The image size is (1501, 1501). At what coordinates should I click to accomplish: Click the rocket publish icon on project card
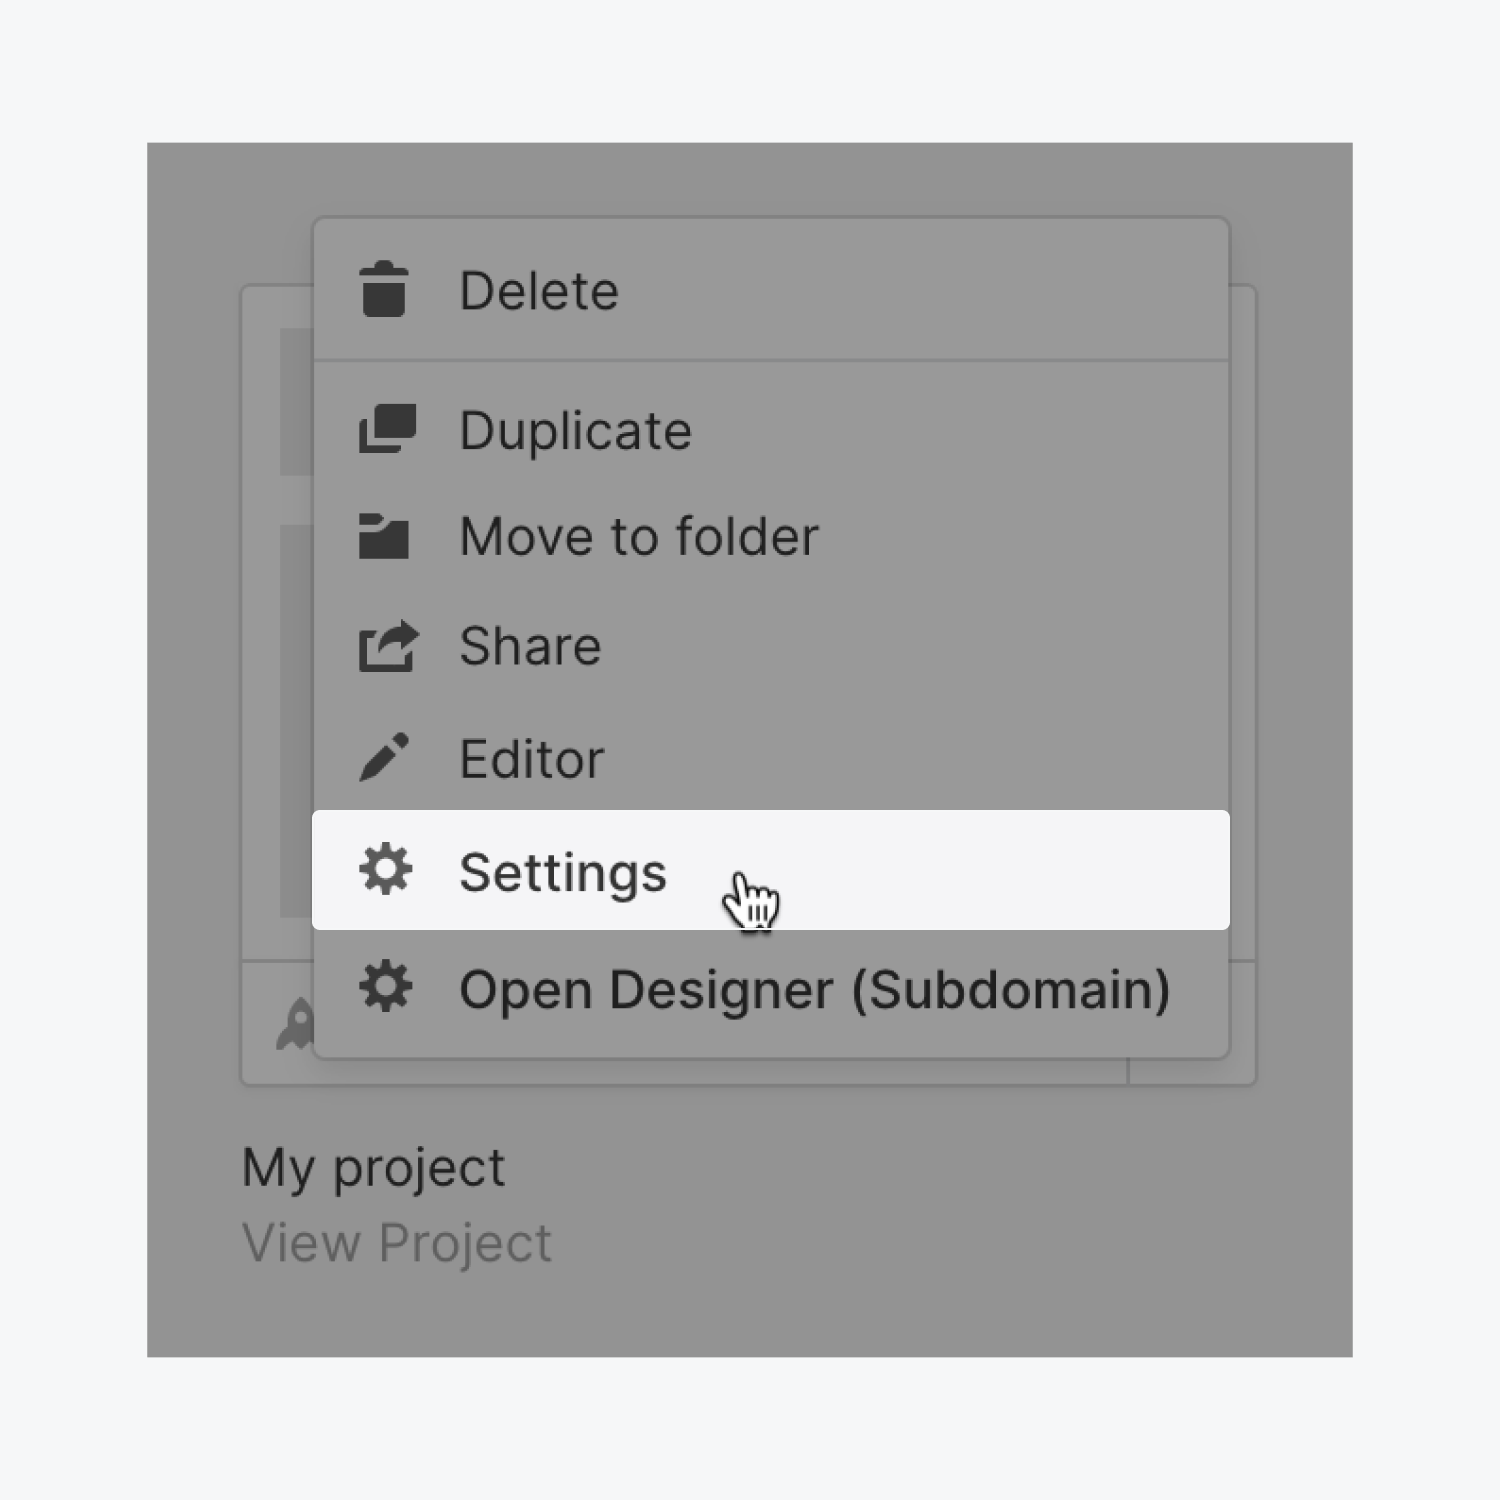pos(296,1025)
